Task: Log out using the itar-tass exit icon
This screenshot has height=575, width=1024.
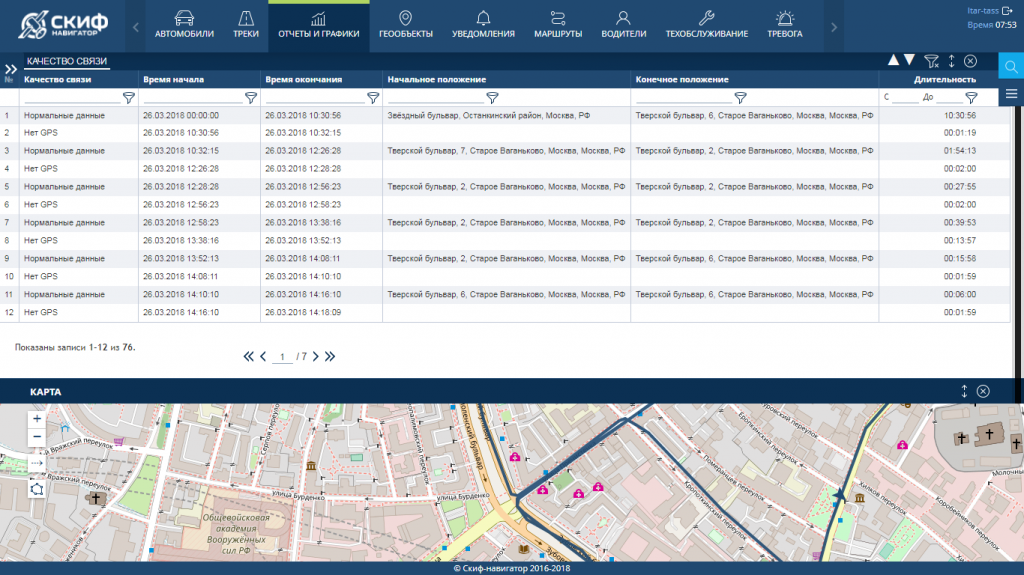Action: coord(1008,10)
